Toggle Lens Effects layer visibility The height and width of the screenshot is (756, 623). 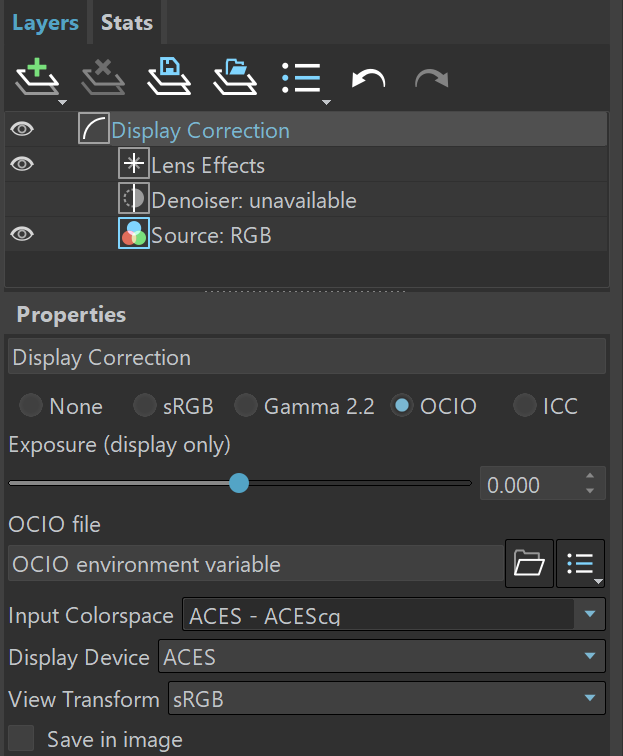[22, 164]
